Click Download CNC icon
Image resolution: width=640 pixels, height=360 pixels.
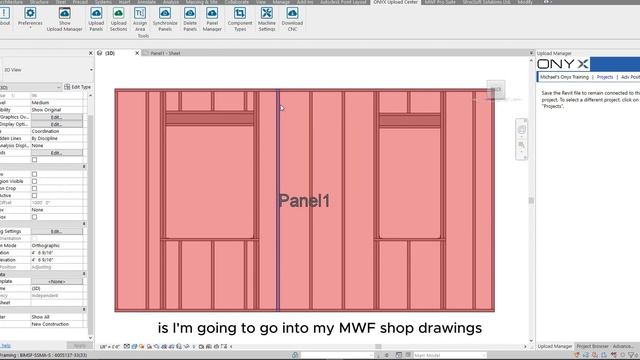click(292, 13)
